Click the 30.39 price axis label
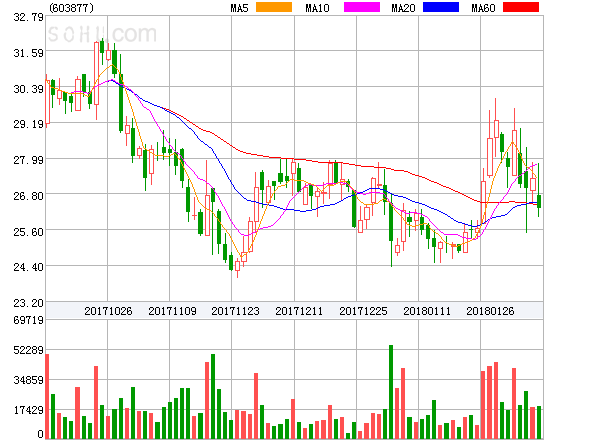The width and height of the screenshot is (600, 440). coord(29,89)
